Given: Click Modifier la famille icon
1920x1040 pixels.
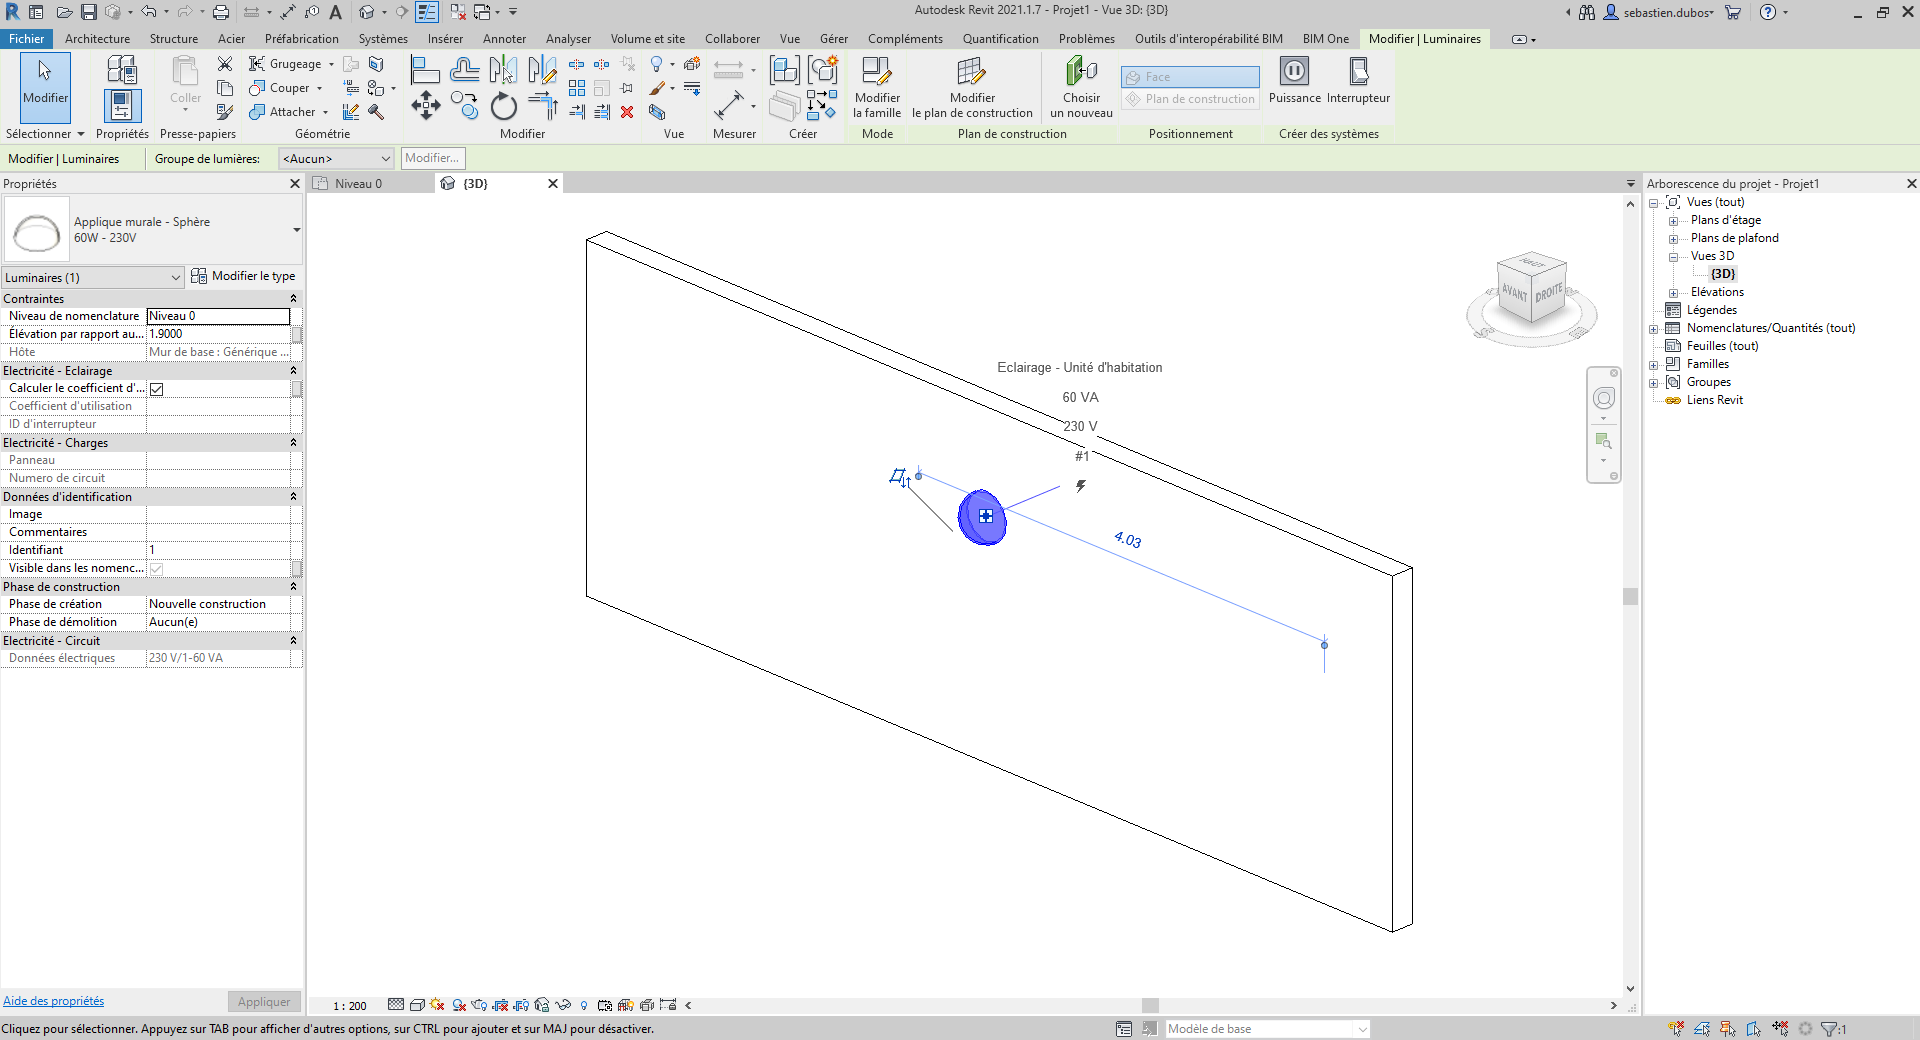Looking at the screenshot, I should coord(877,72).
